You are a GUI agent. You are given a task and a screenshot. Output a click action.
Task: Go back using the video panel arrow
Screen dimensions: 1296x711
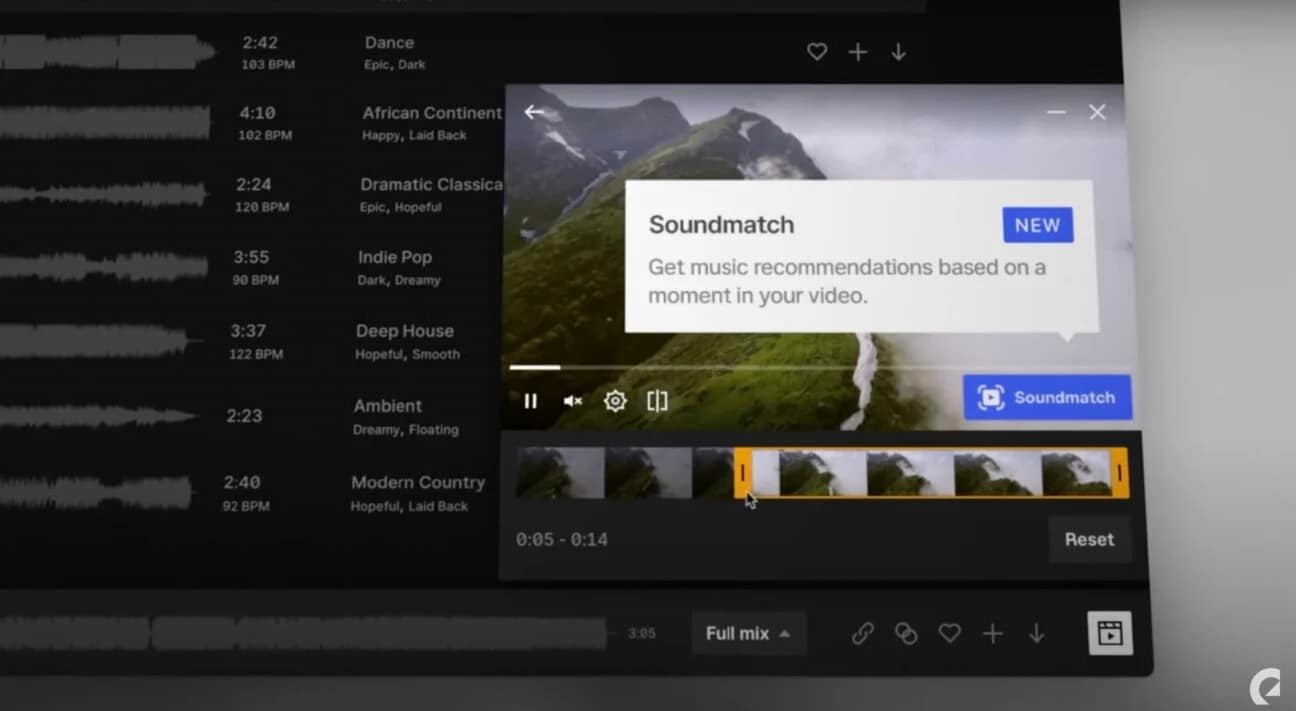(x=535, y=112)
